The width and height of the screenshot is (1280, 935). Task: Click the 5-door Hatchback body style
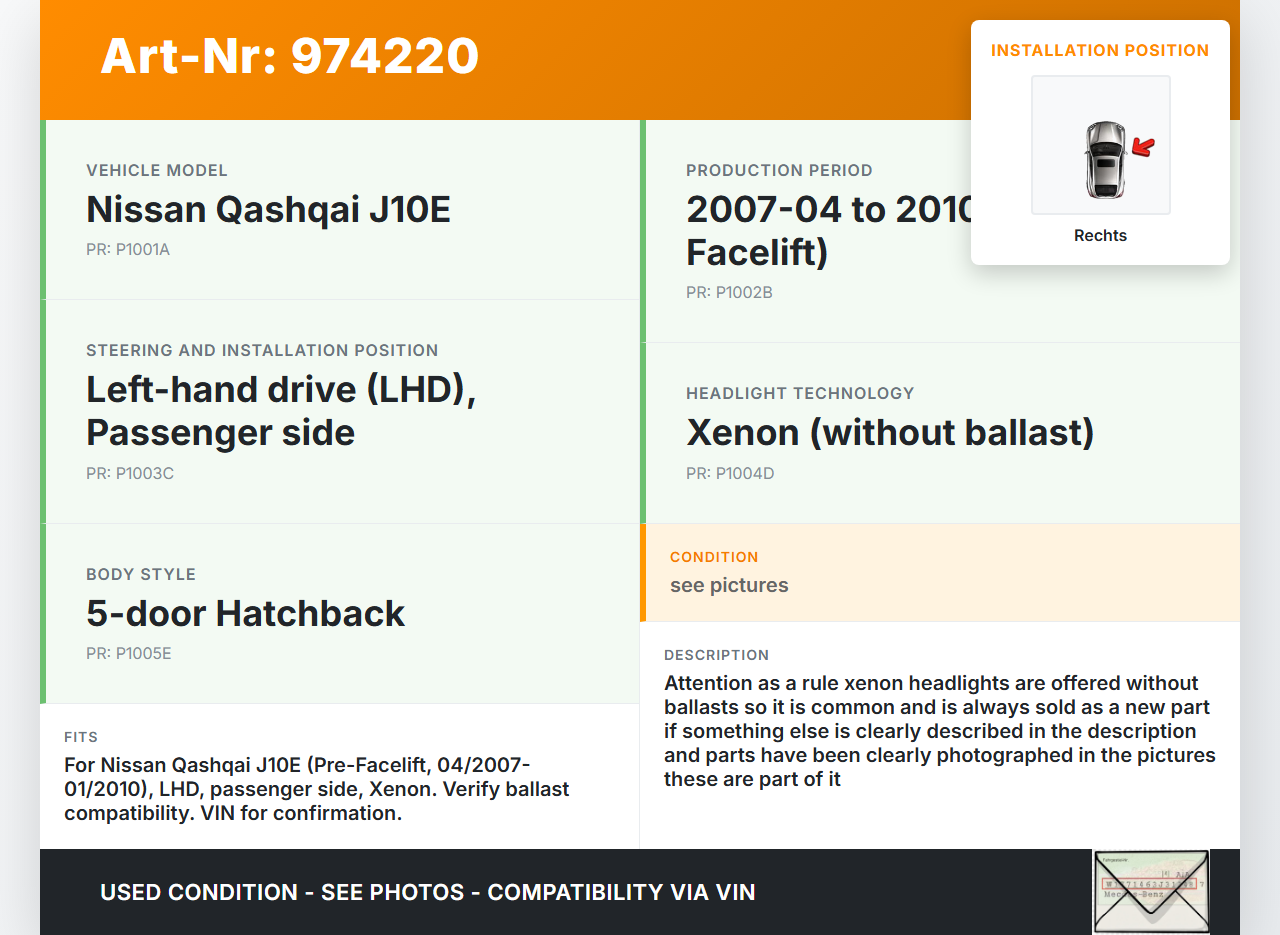point(245,613)
